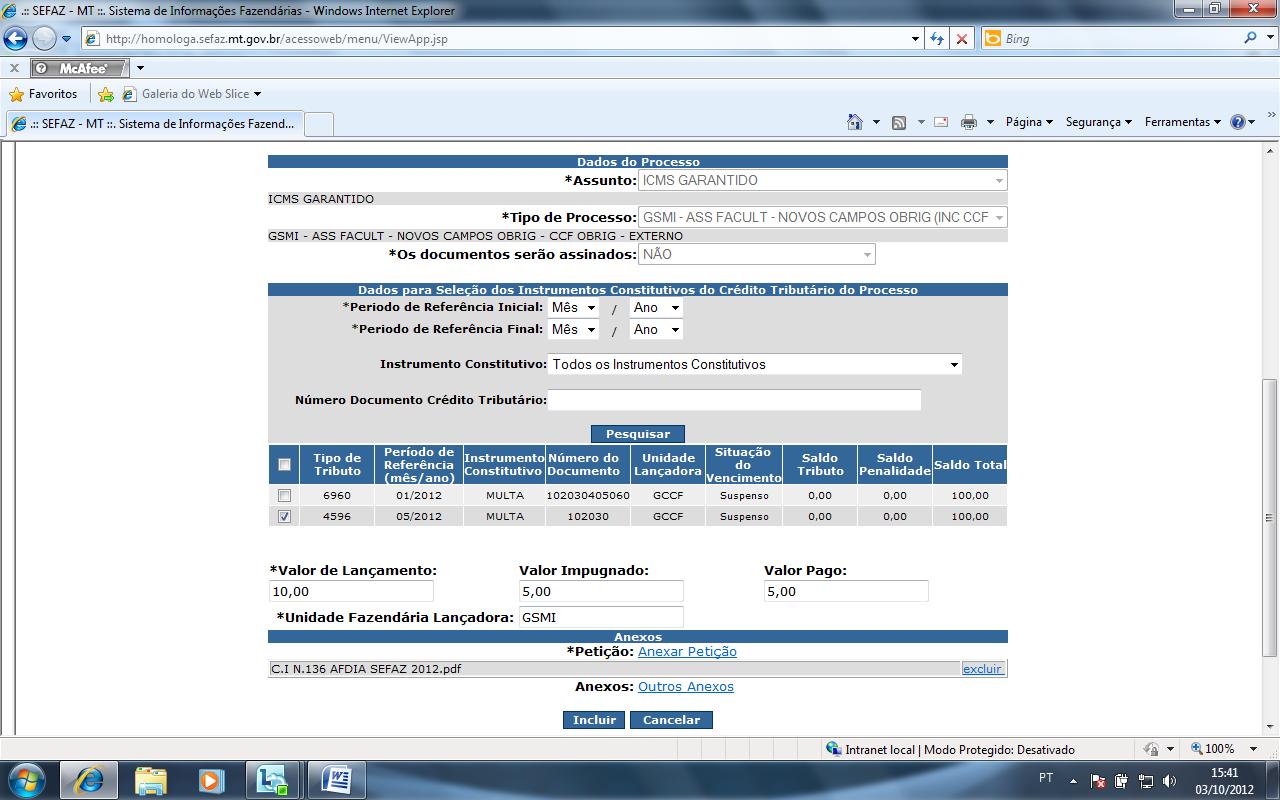Open the documentos serão assinados NÃO dropdown
The width and height of the screenshot is (1280, 800).
coord(757,254)
